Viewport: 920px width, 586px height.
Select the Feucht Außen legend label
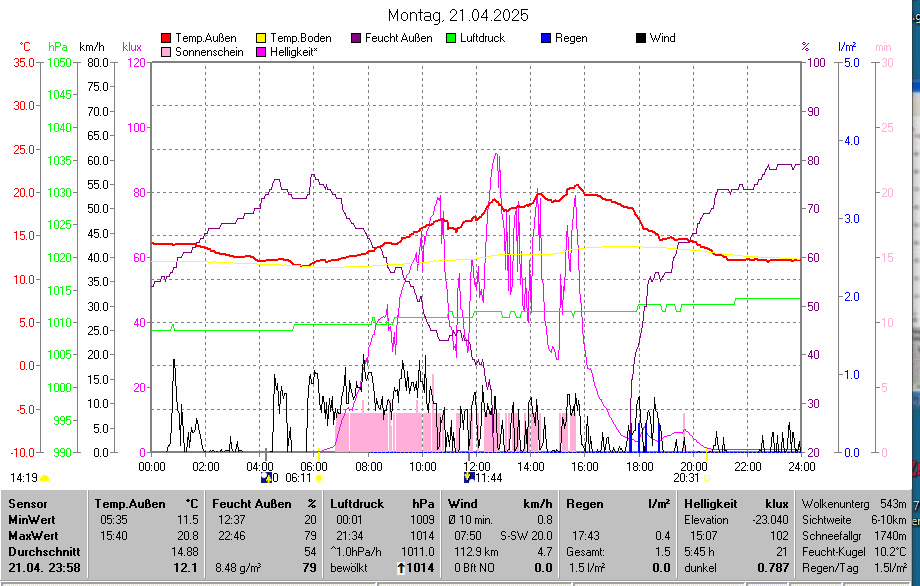[398, 38]
